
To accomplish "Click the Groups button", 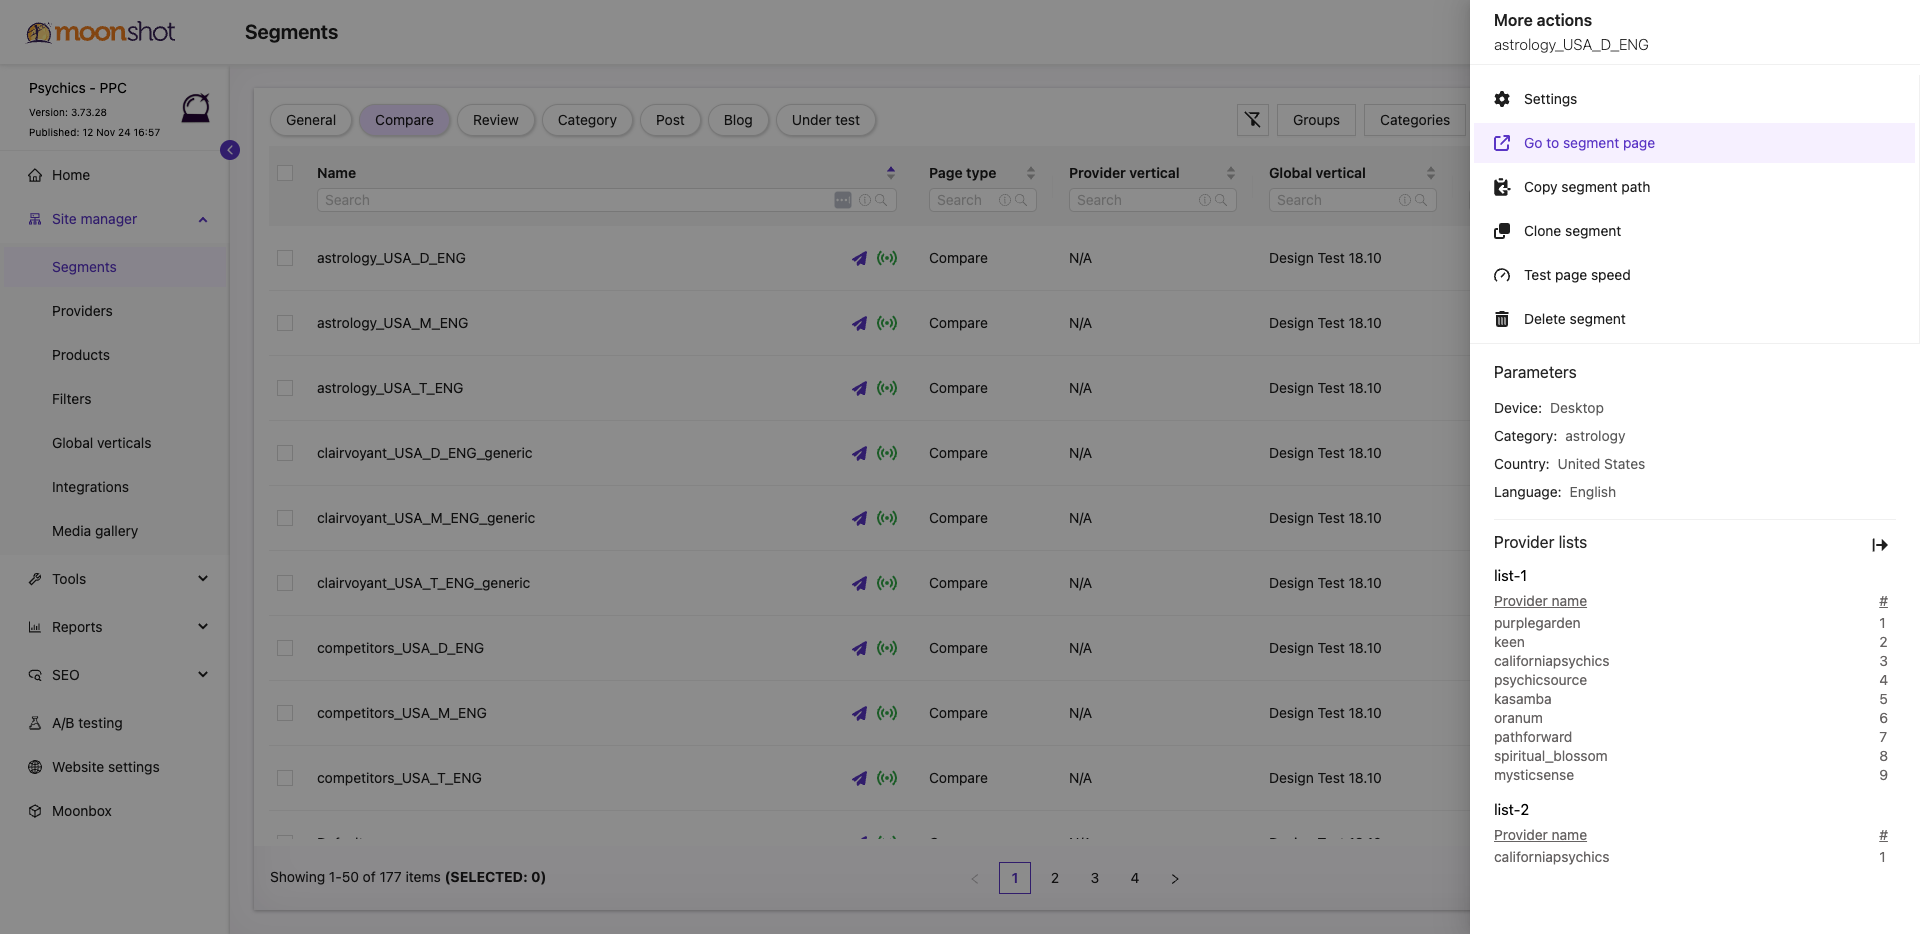I will point(1316,120).
